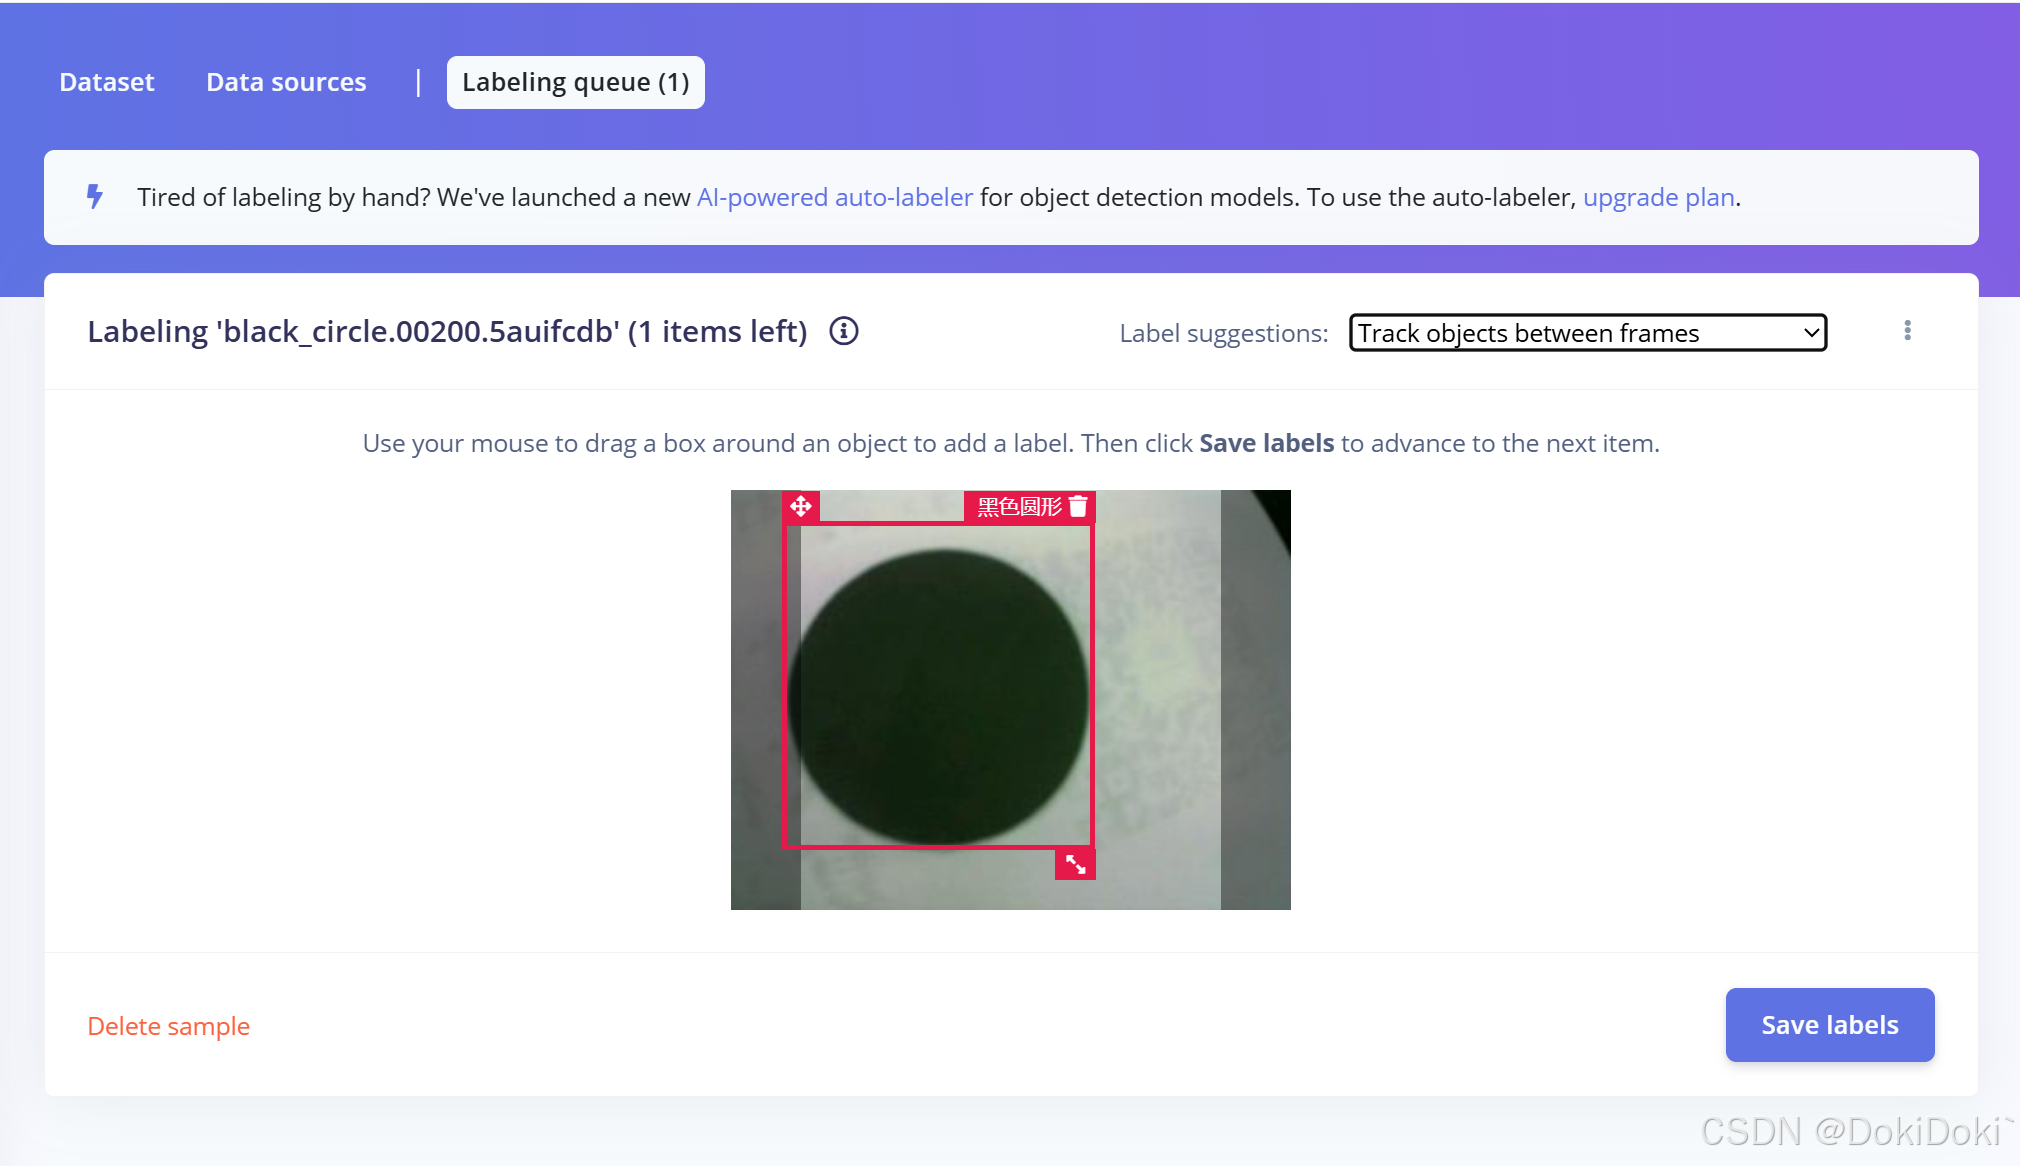Click the bounding box resize handle
The width and height of the screenshot is (2020, 1166).
coord(1075,864)
